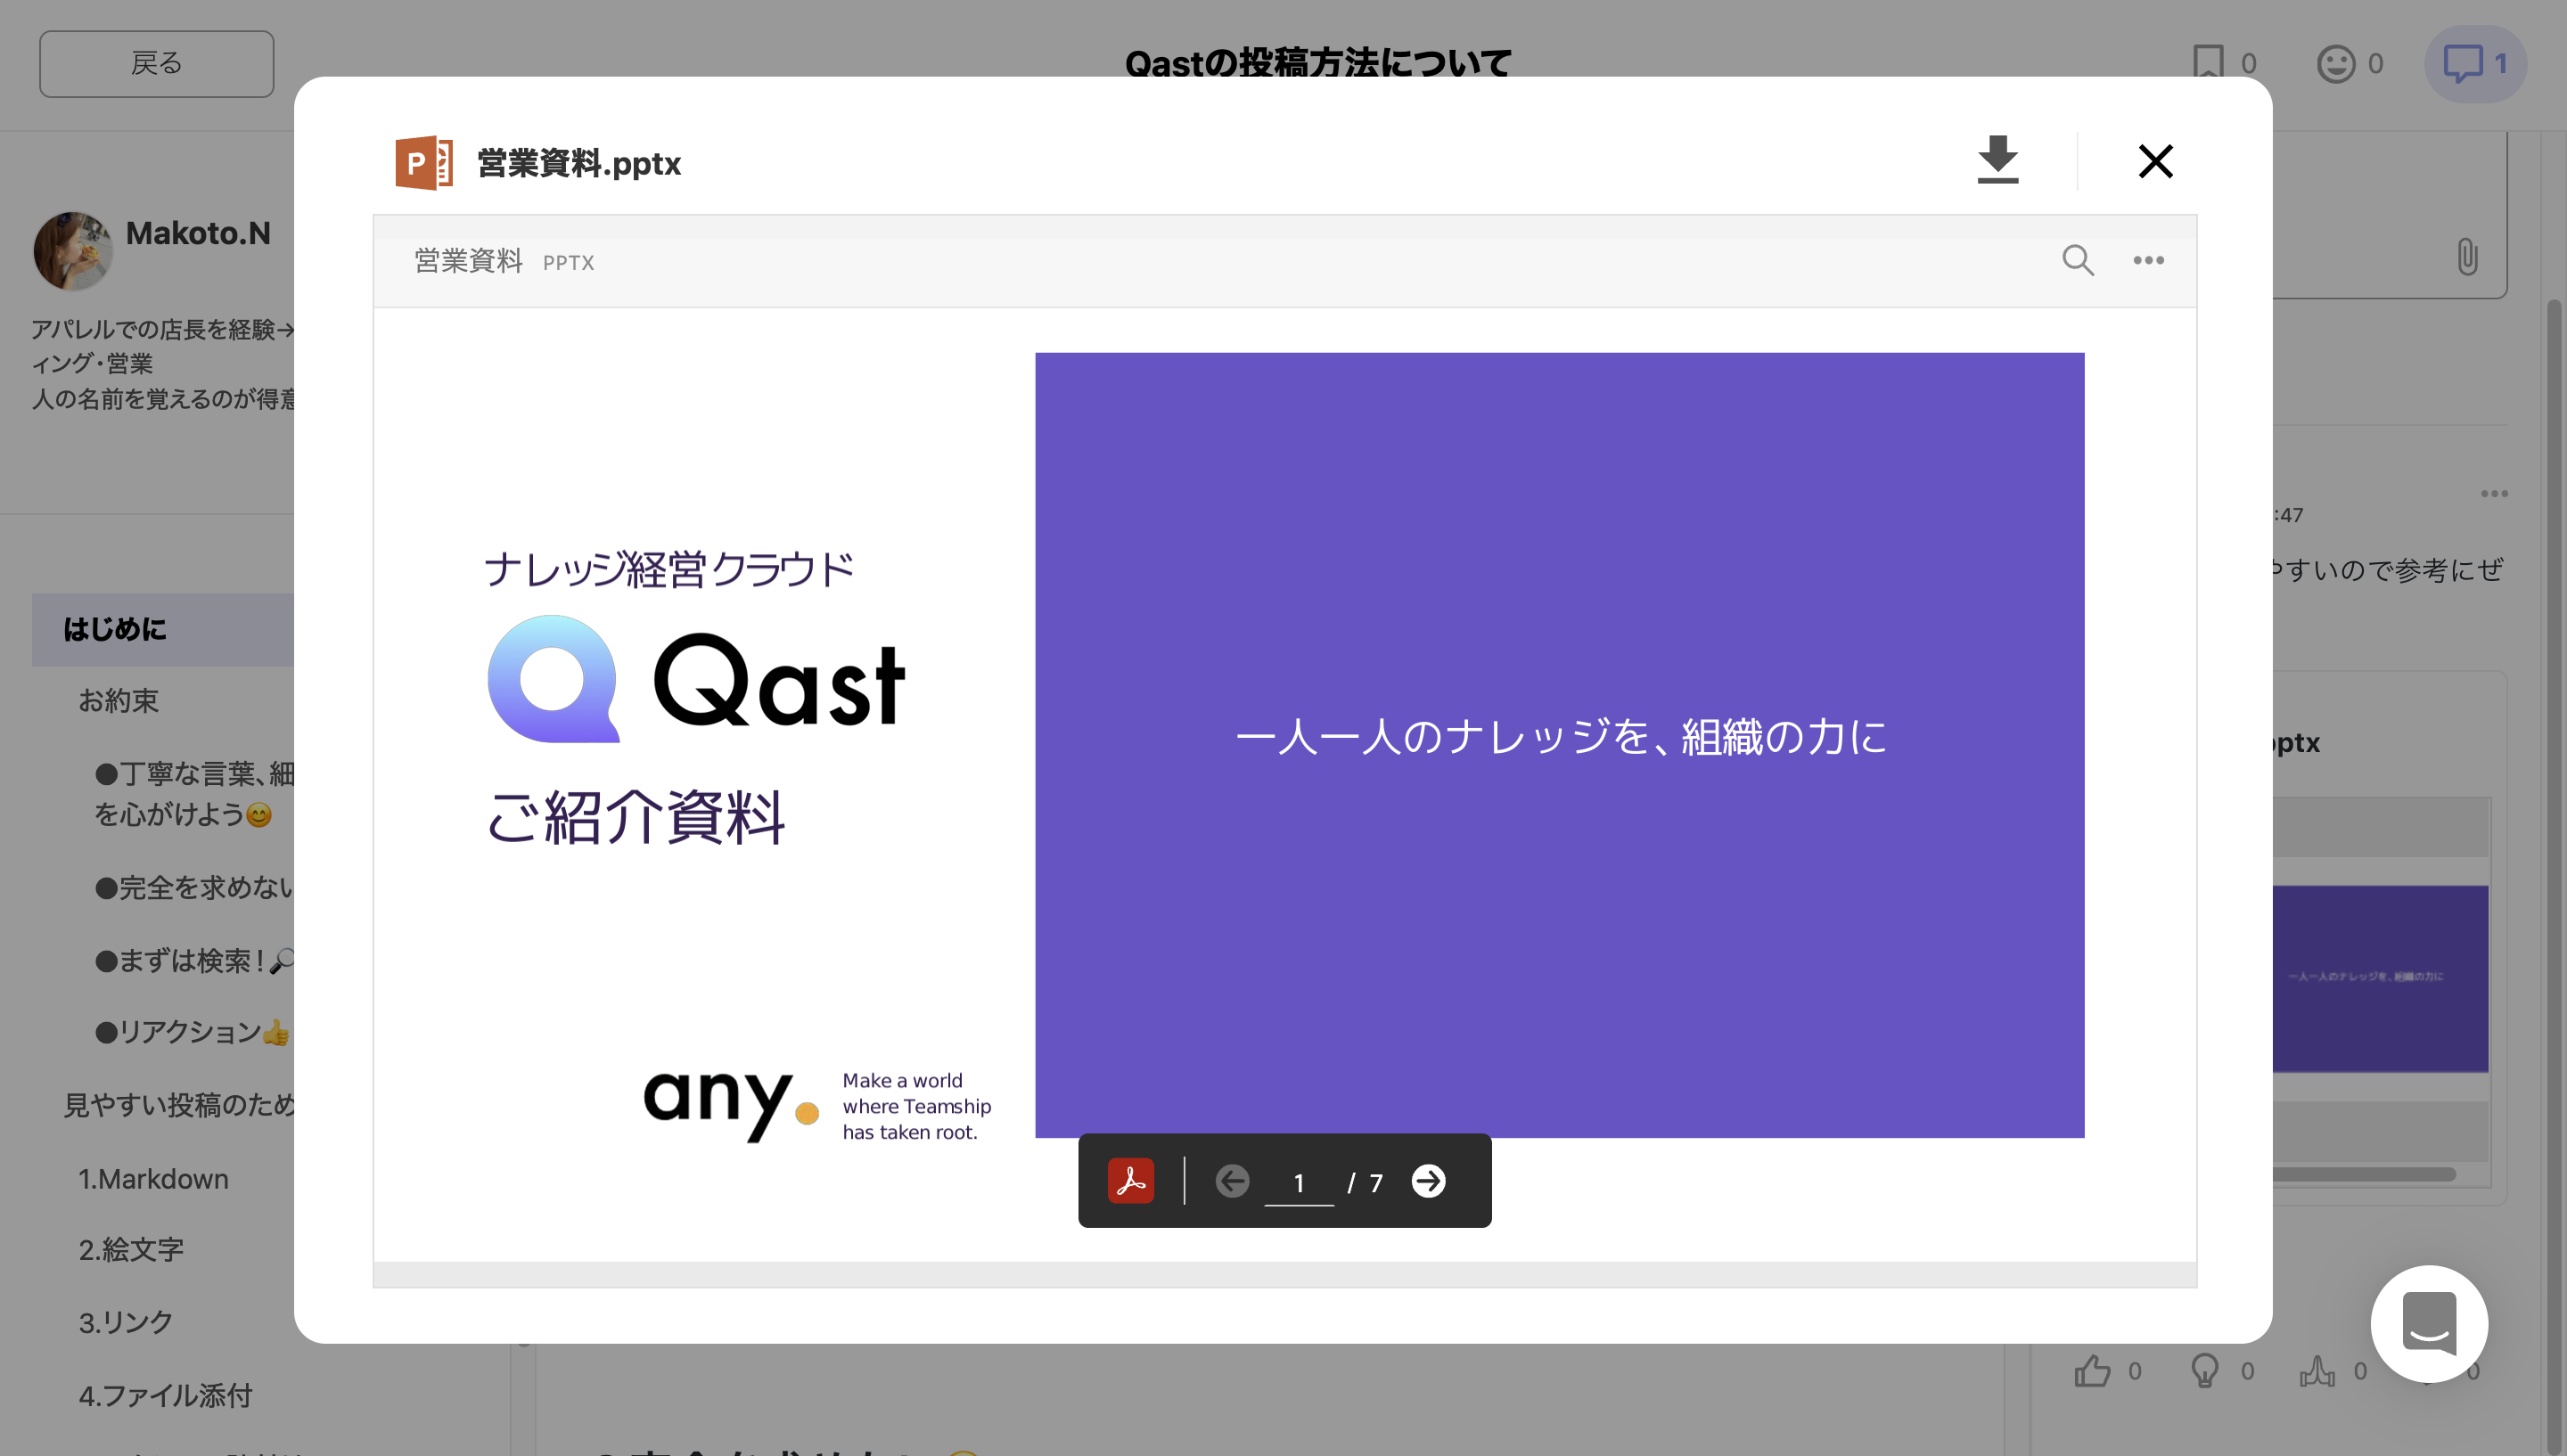Click the thumbs-up reaction icon
2567x1456 pixels.
(2091, 1370)
